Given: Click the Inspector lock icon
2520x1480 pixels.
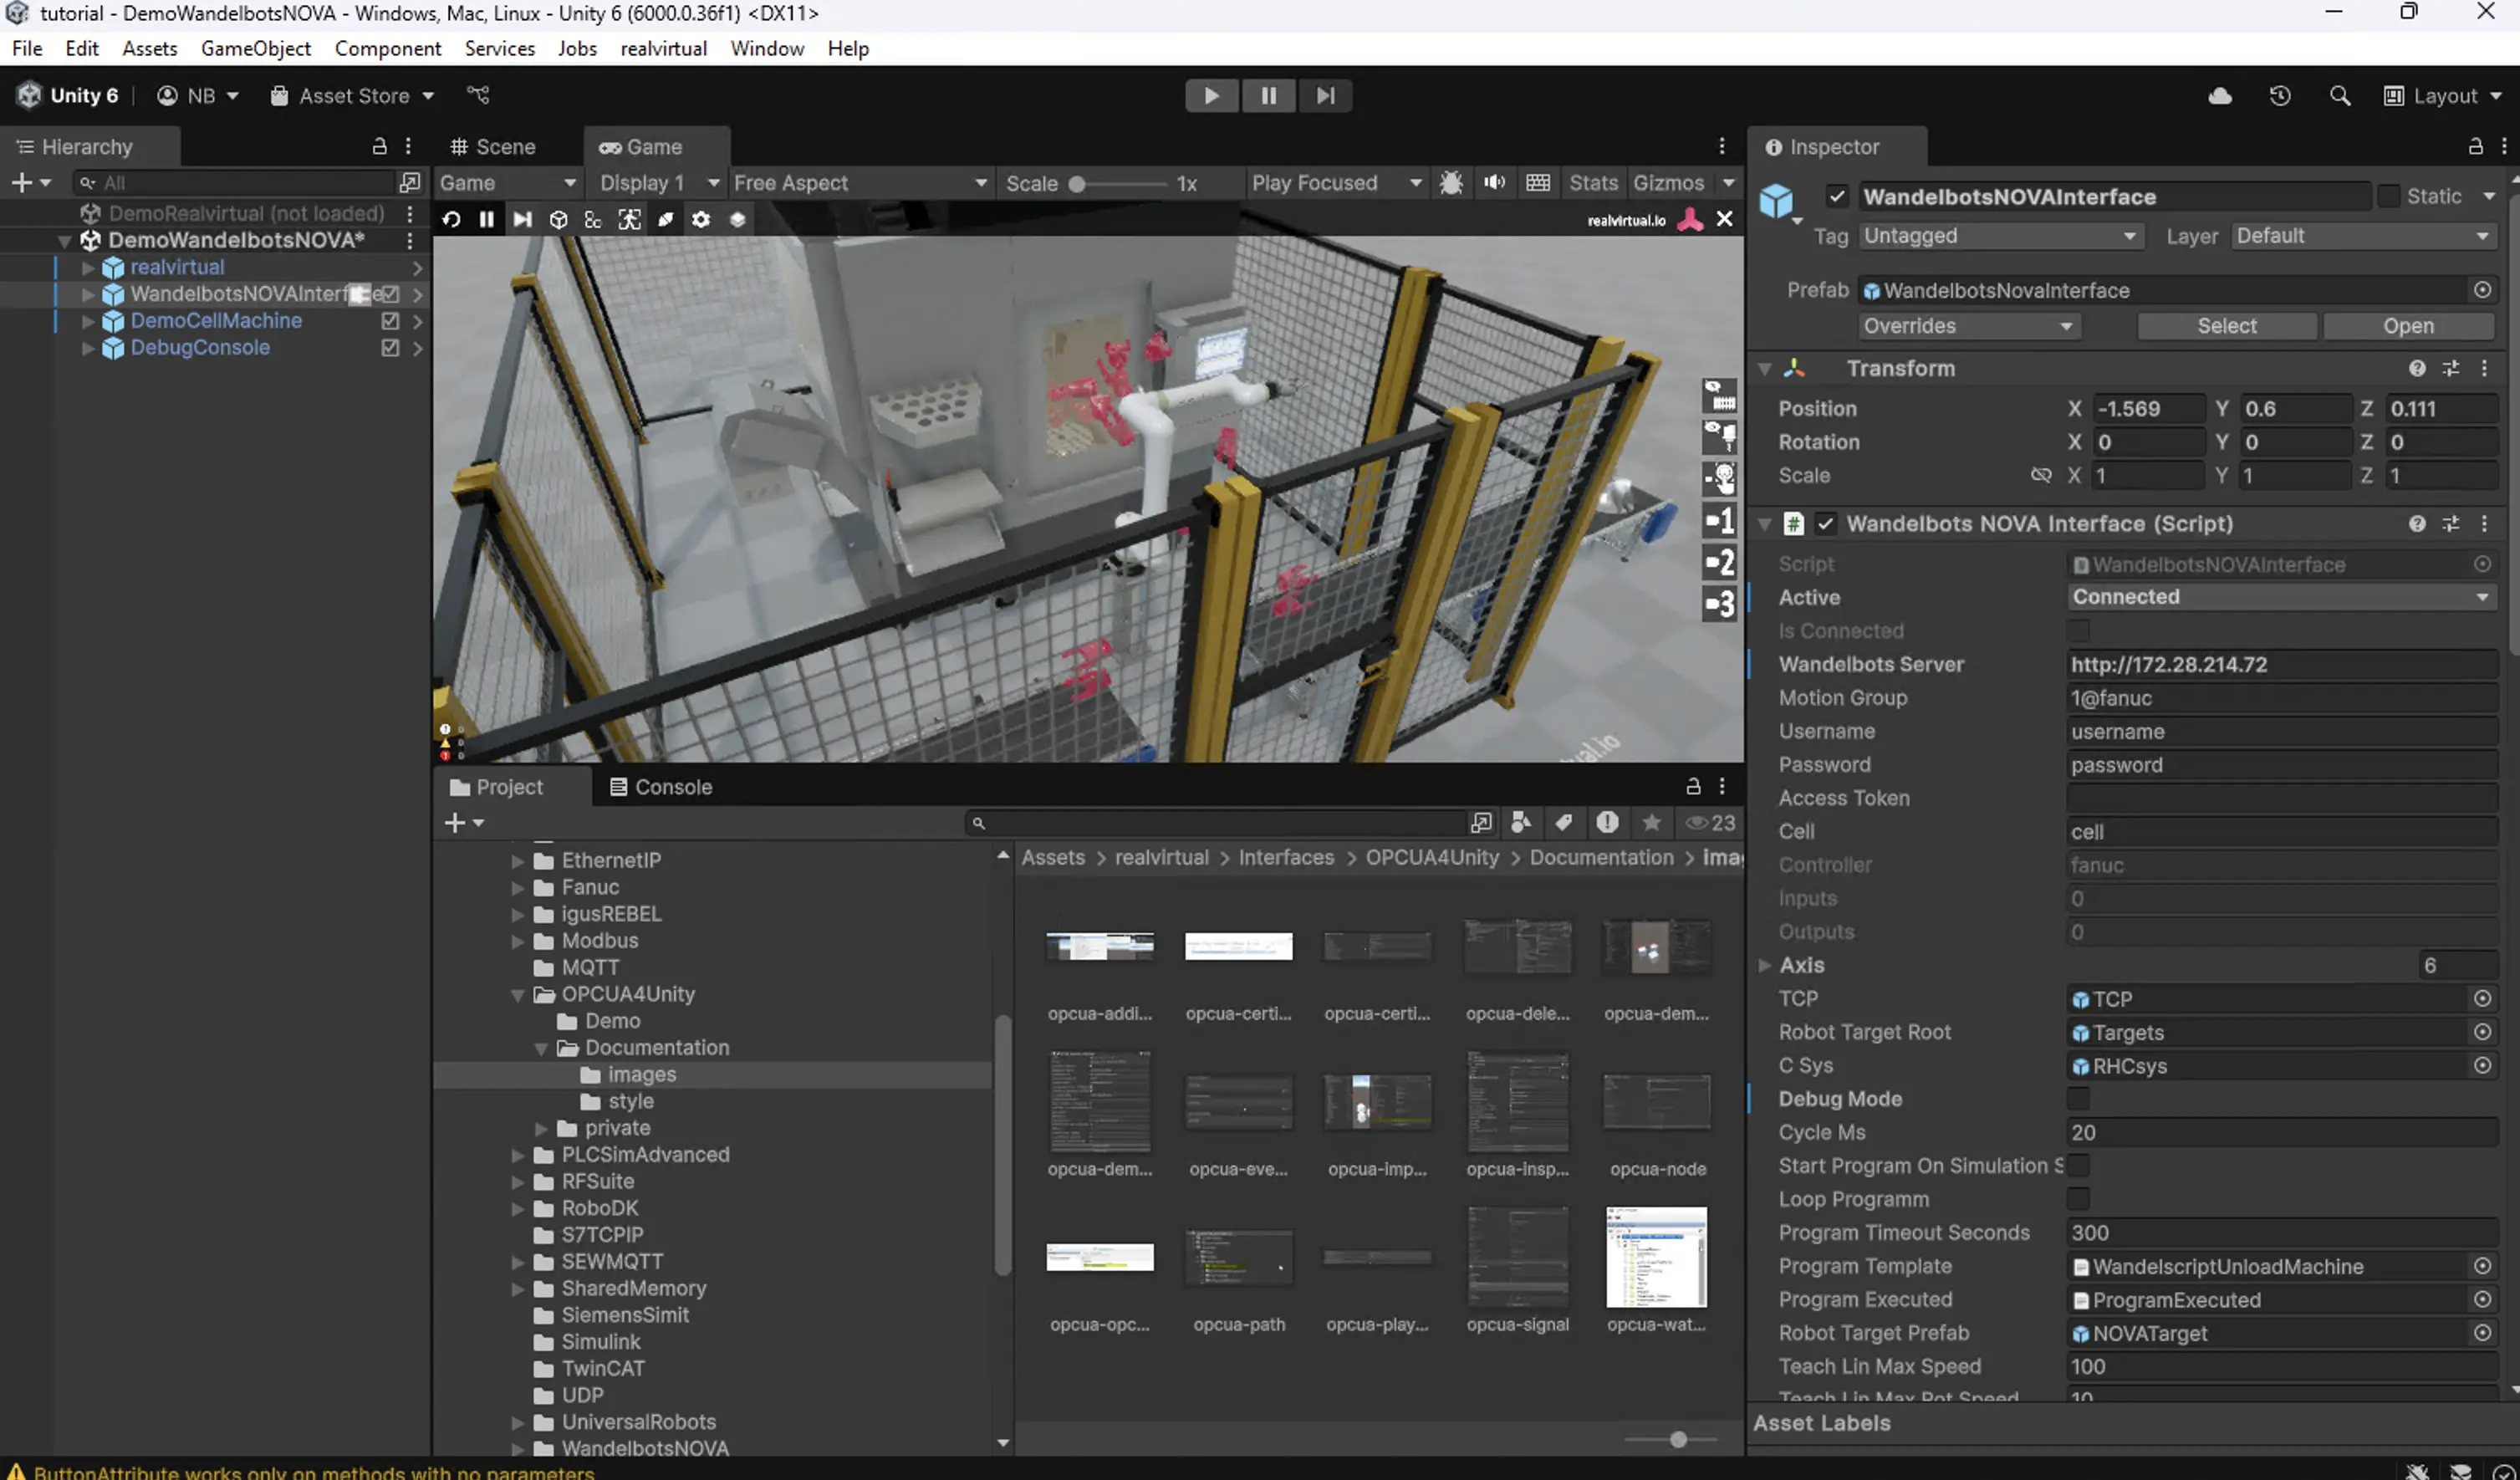Looking at the screenshot, I should [x=2476, y=146].
